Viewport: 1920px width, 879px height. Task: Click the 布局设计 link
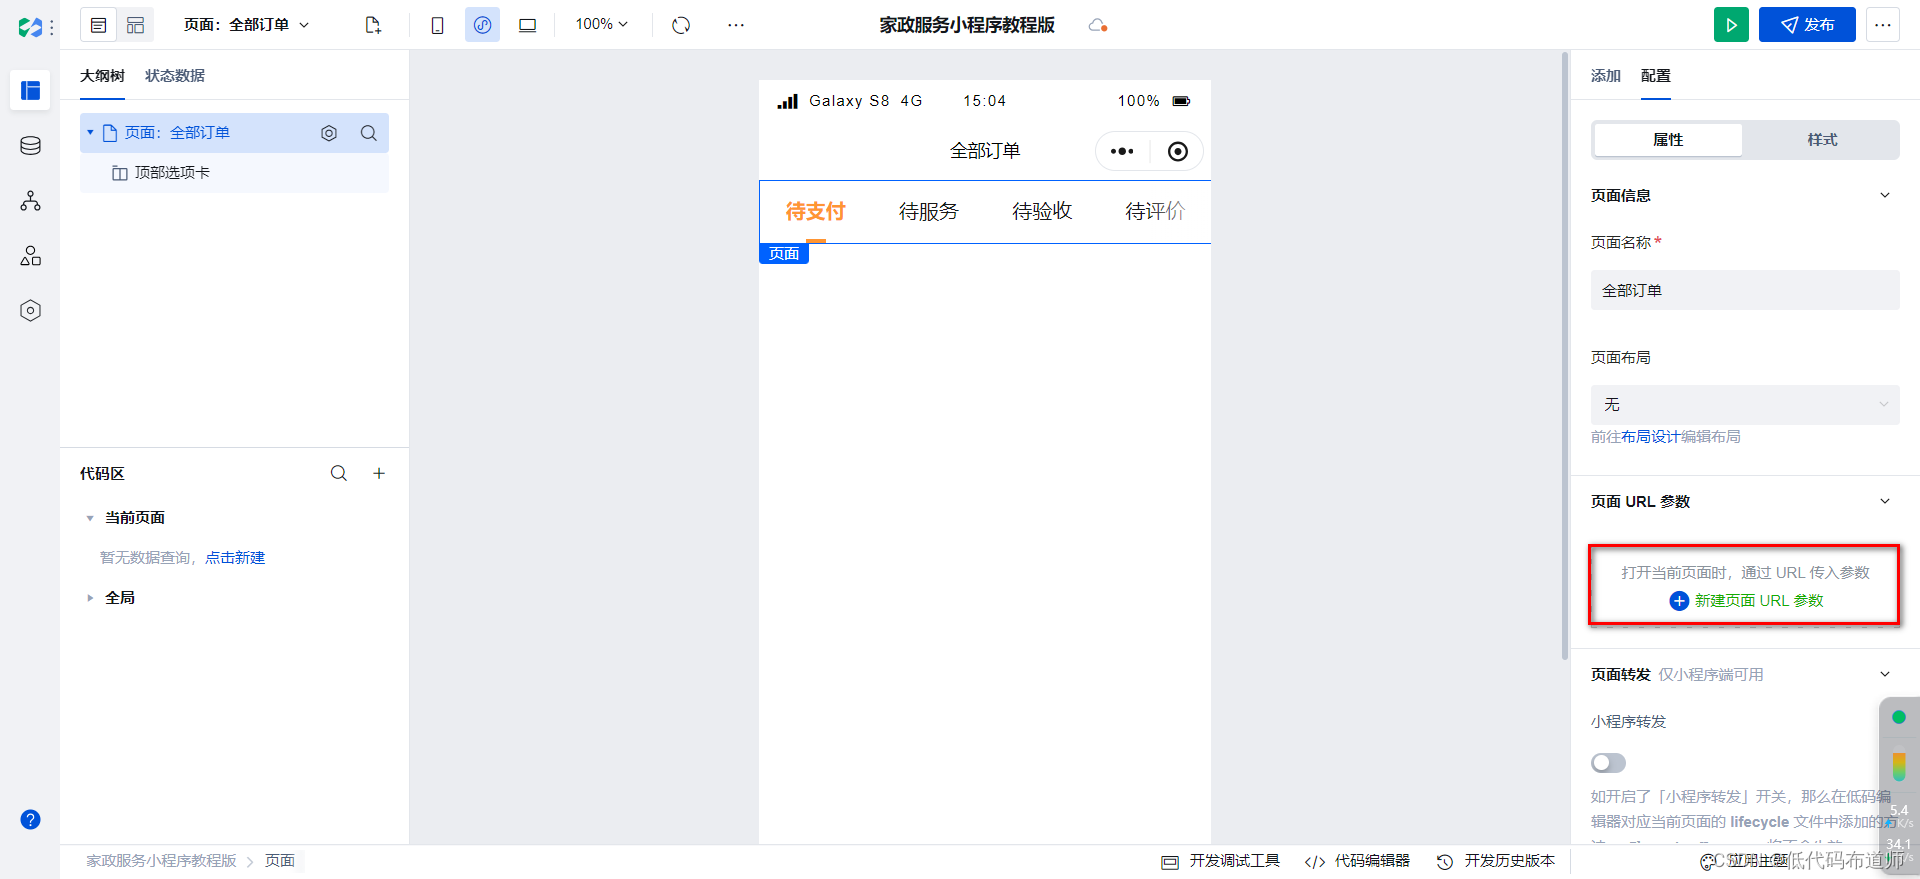[x=1651, y=437]
